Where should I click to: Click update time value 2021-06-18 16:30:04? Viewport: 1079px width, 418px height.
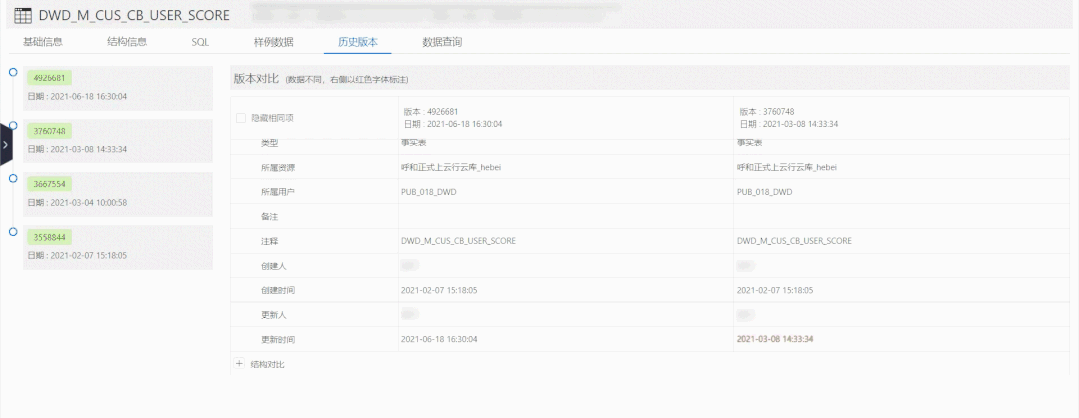439,339
